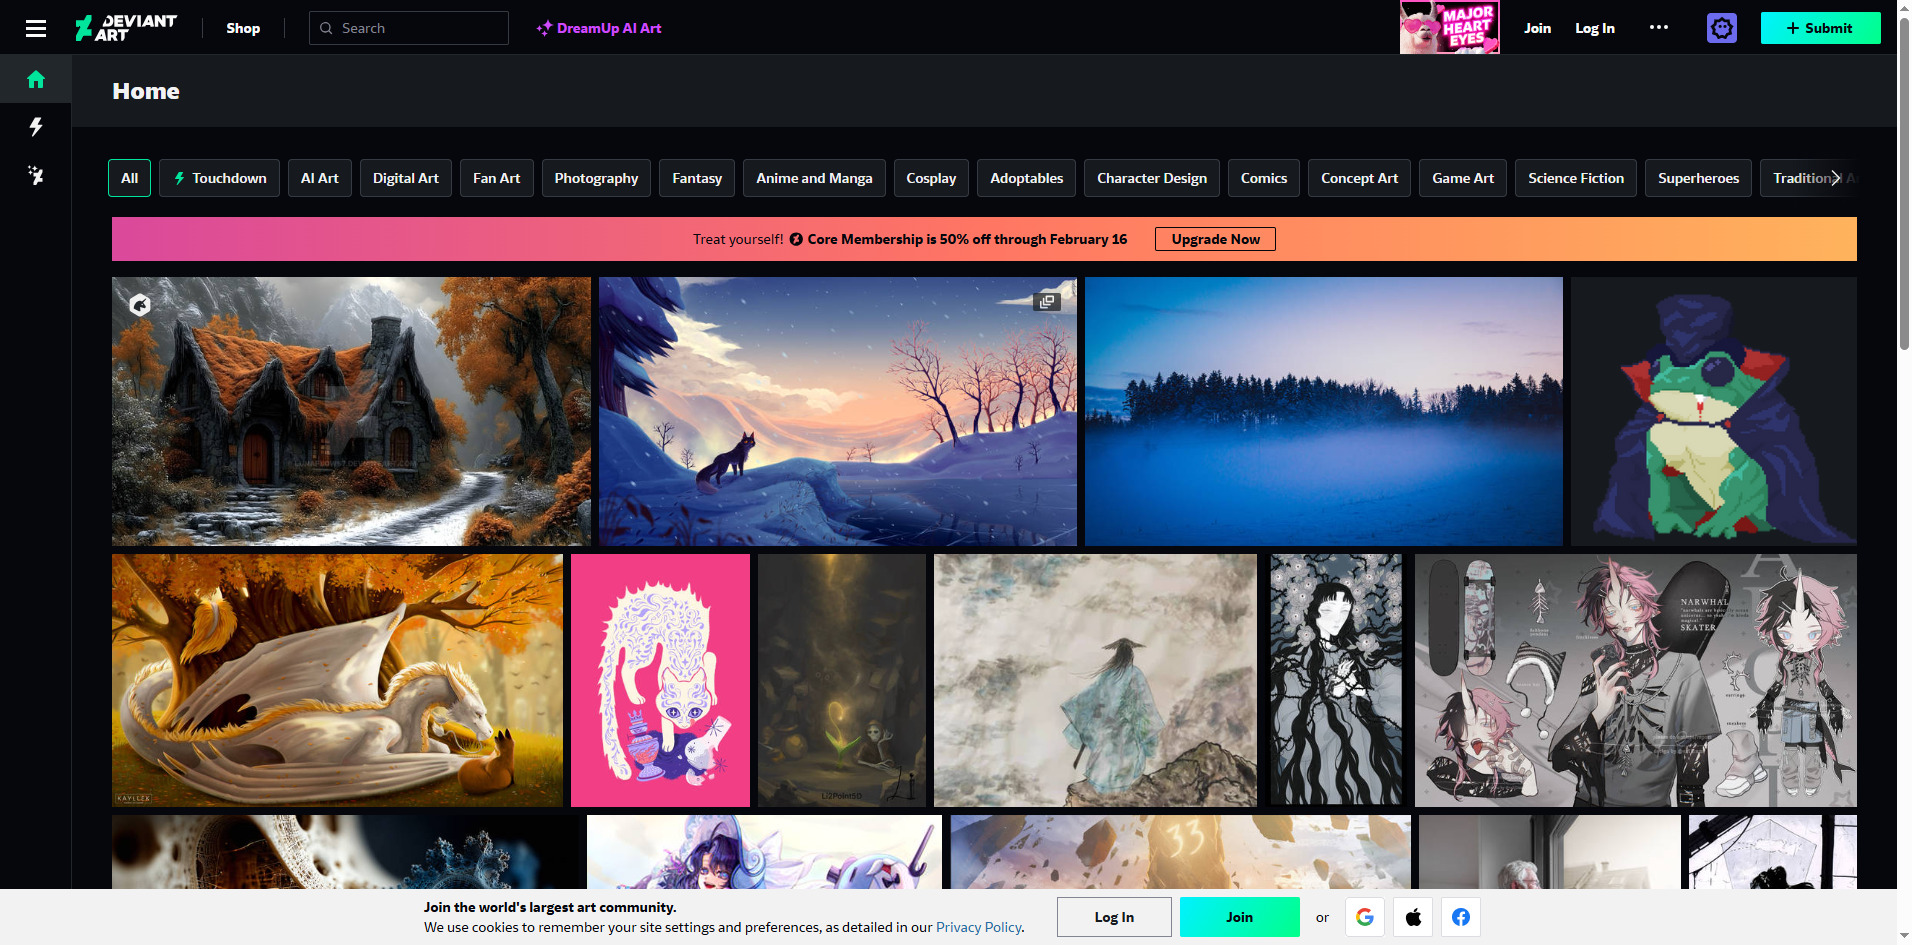Sign in with the Google icon
The height and width of the screenshot is (945, 1912).
point(1365,916)
